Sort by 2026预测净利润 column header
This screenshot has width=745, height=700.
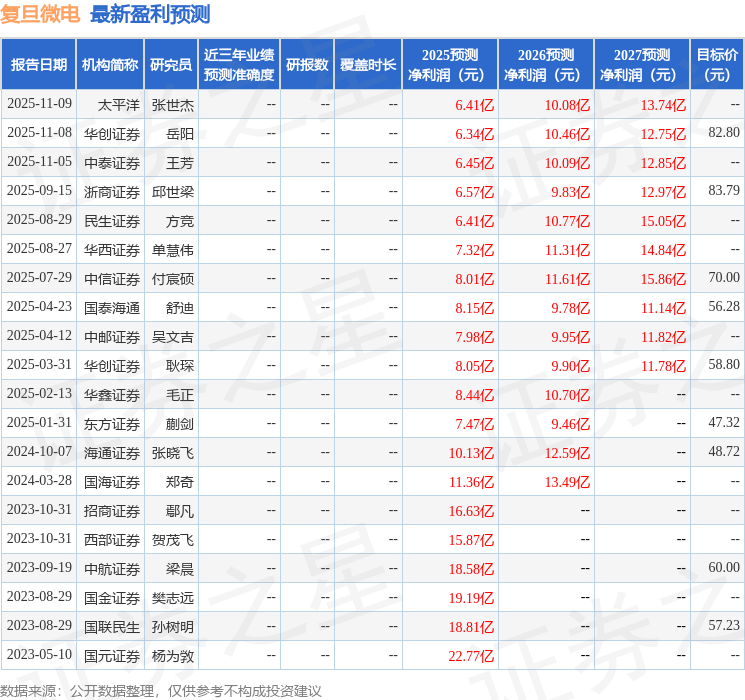pyautogui.click(x=546, y=65)
